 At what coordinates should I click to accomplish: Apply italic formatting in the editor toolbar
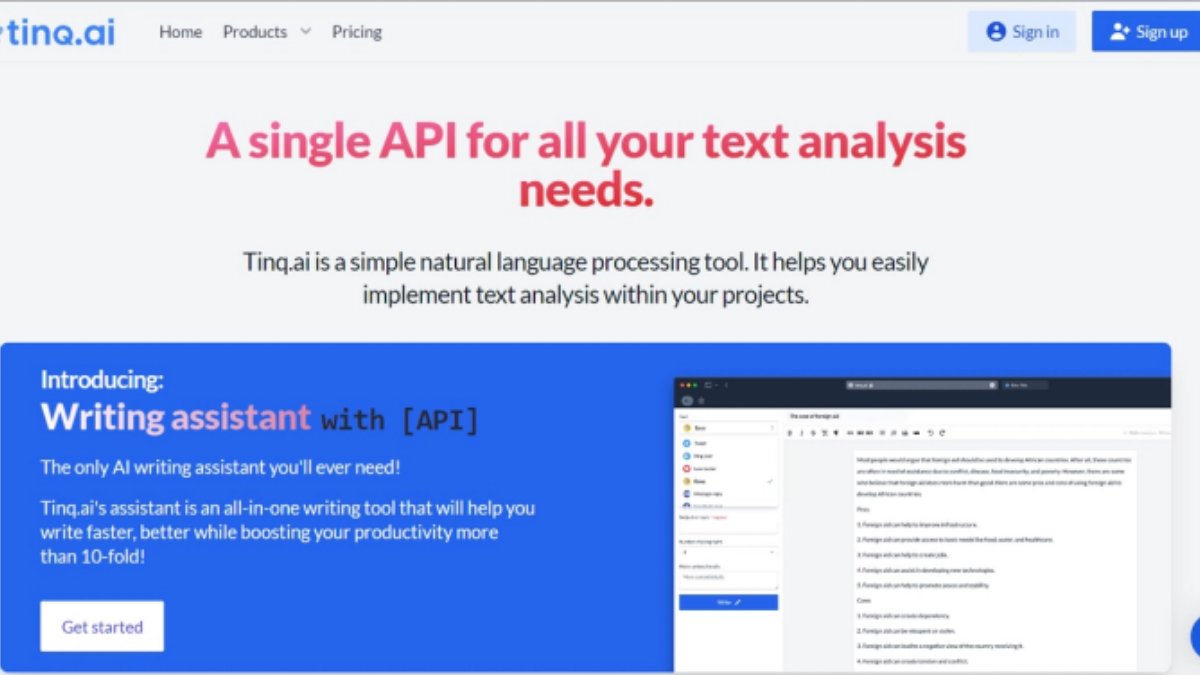(x=802, y=432)
